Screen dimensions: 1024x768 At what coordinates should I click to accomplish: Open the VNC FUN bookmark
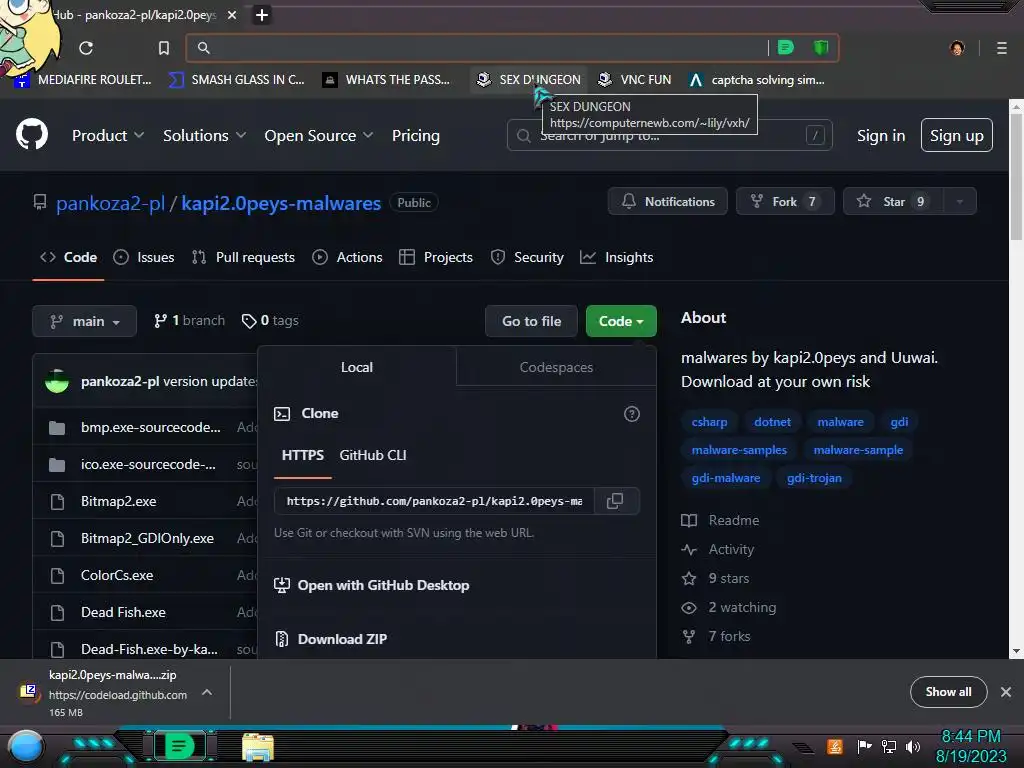click(x=634, y=80)
